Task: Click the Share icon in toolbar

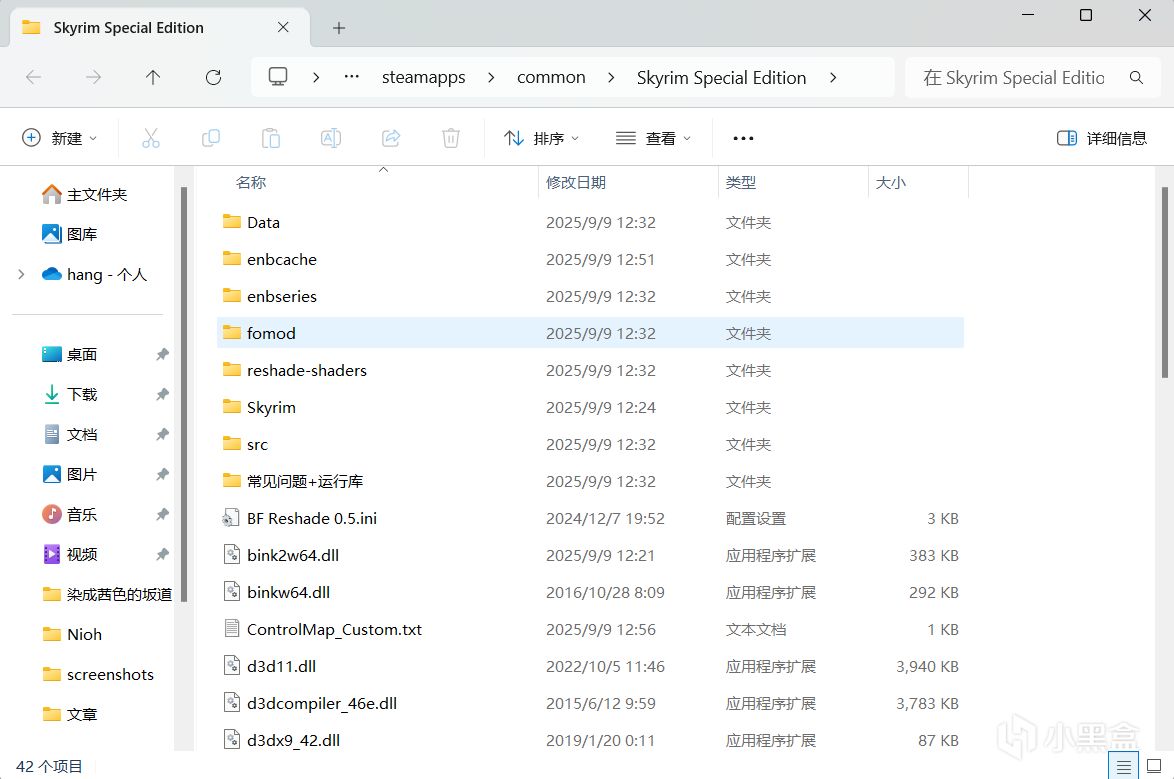Action: tap(391, 138)
